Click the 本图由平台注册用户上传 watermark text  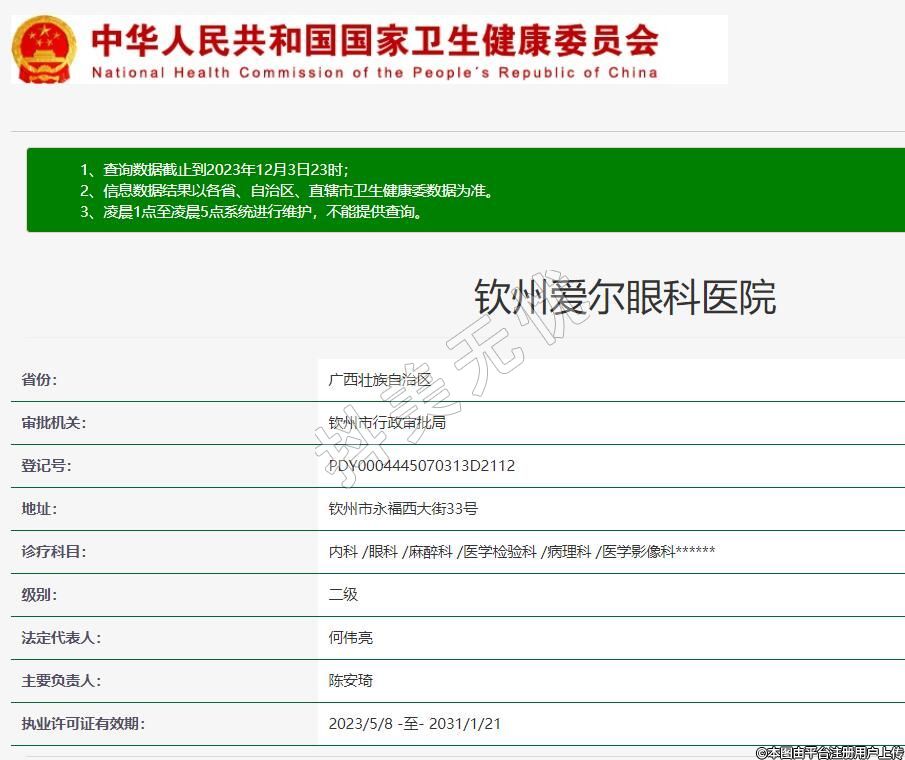(x=829, y=751)
